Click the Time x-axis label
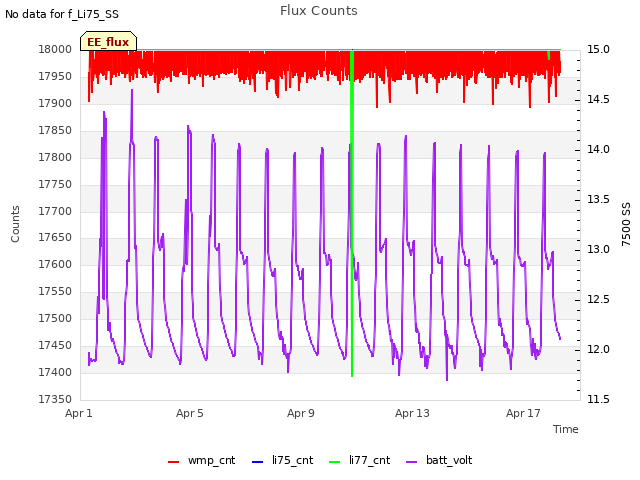640x480 pixels. [x=566, y=429]
